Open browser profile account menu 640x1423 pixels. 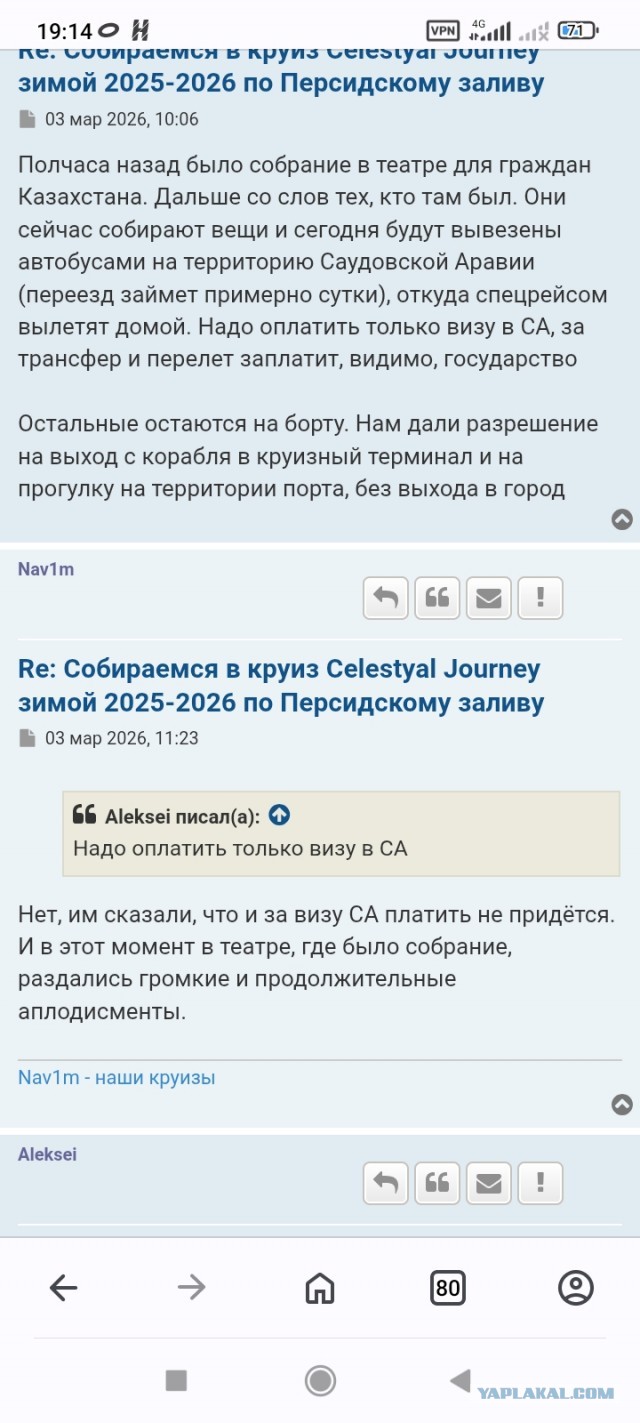pyautogui.click(x=576, y=1288)
